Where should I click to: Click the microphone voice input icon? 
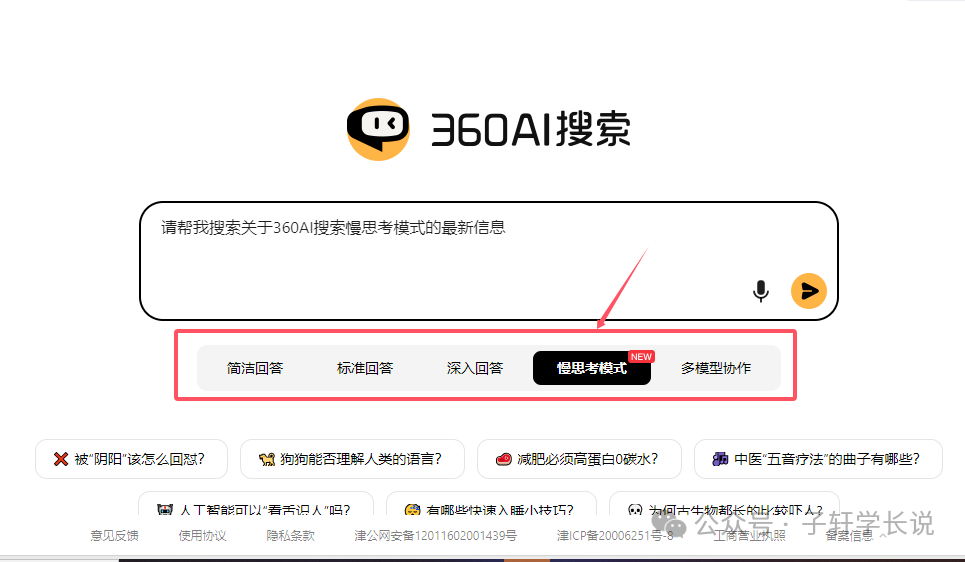761,291
